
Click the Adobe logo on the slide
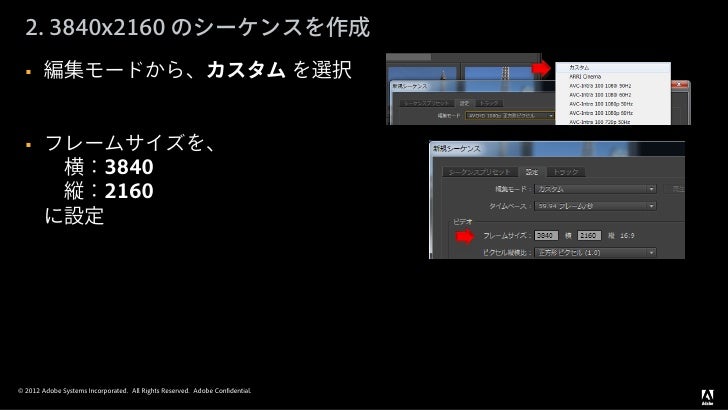pyautogui.click(x=707, y=397)
